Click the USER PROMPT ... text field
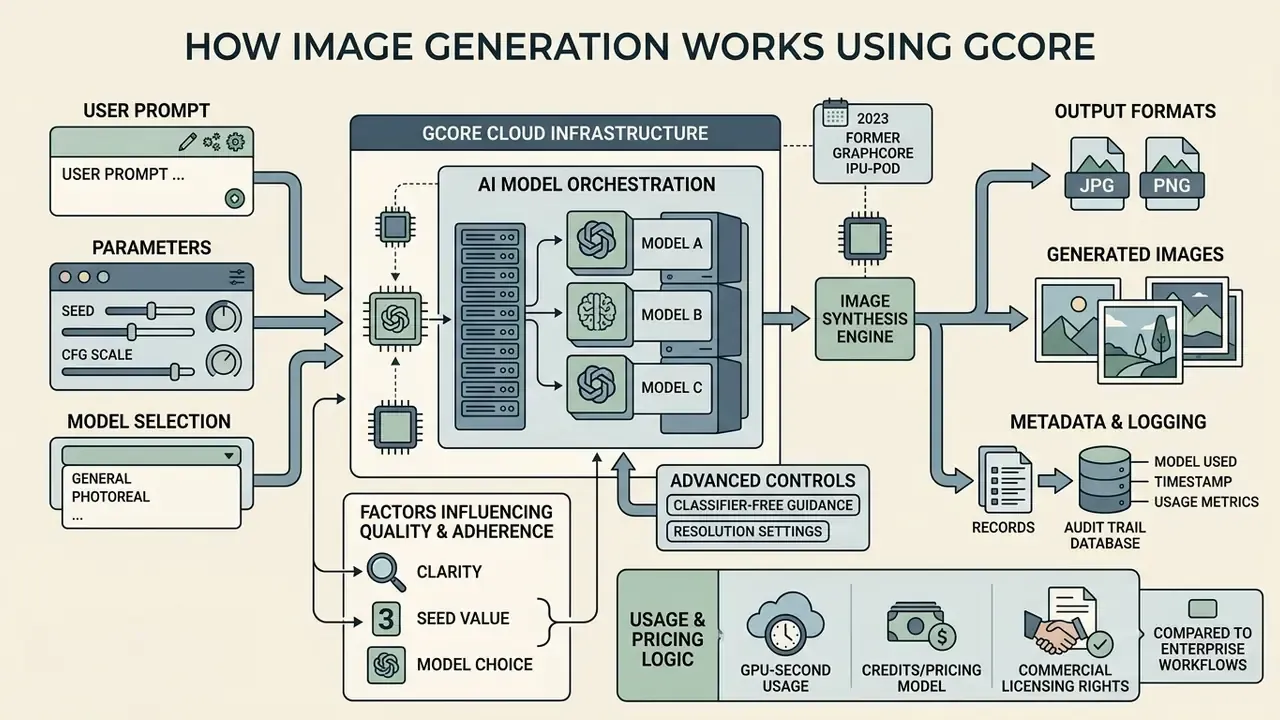The width and height of the screenshot is (1280, 720). [151, 185]
